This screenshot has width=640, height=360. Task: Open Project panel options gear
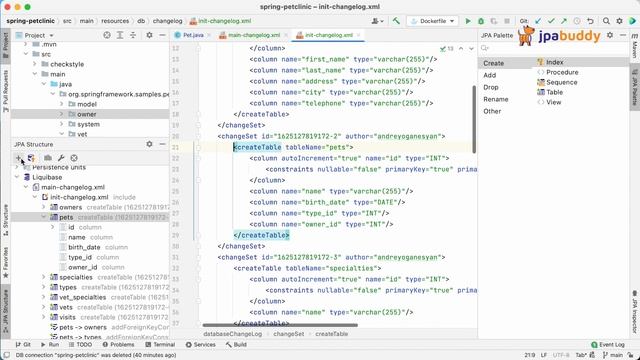tap(149, 36)
